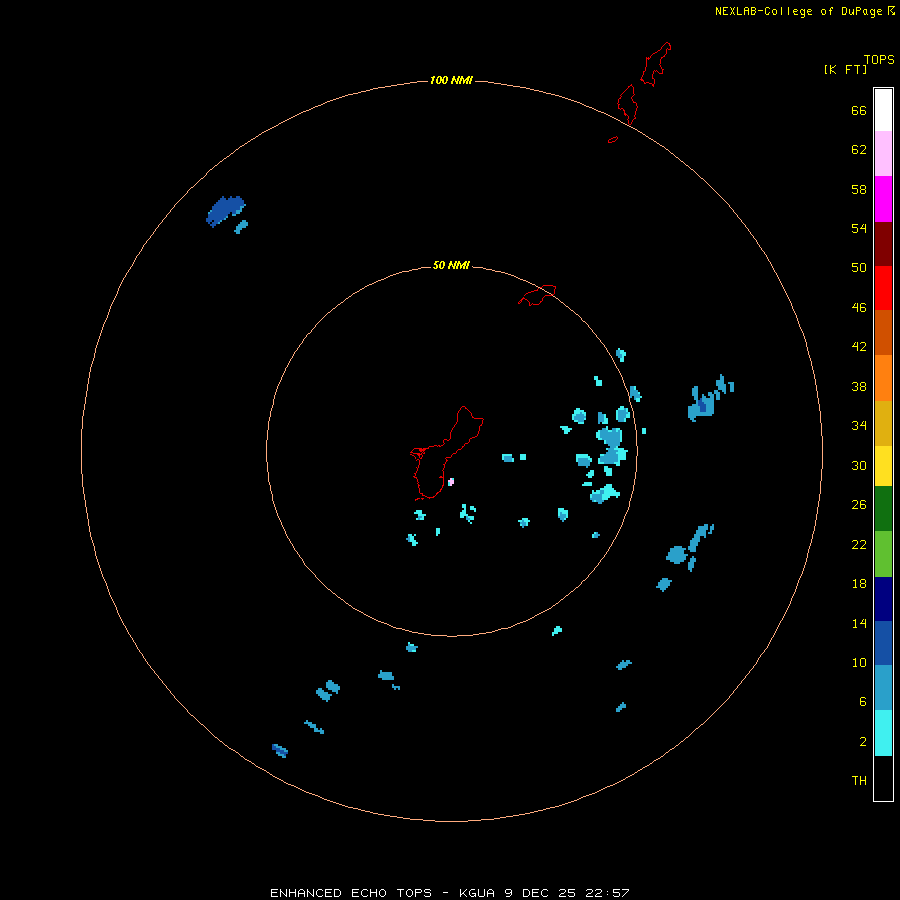Click the small island outline on 50 NMI ring

pyautogui.click(x=537, y=295)
